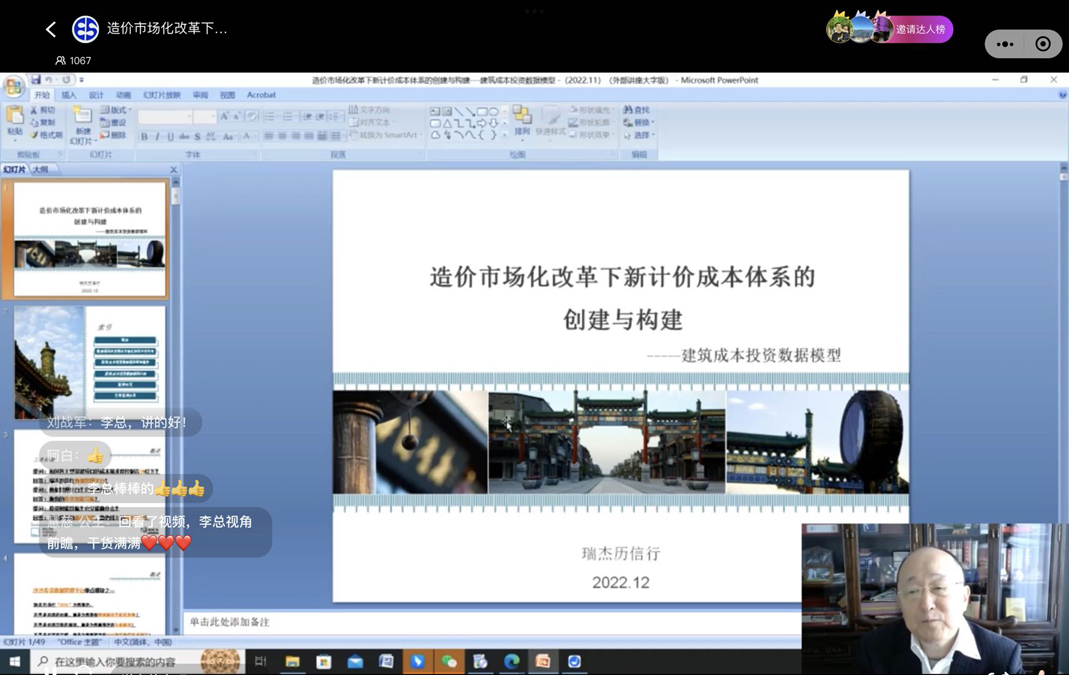Tap the back arrow at top left
1069x675 pixels.
51,29
